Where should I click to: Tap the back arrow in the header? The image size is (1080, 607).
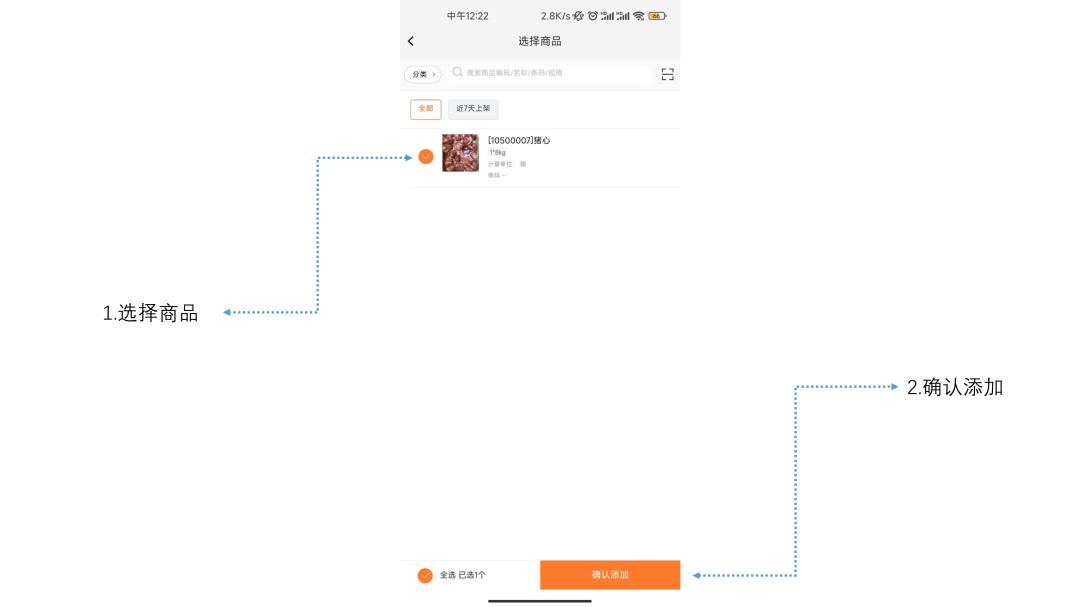pos(411,41)
